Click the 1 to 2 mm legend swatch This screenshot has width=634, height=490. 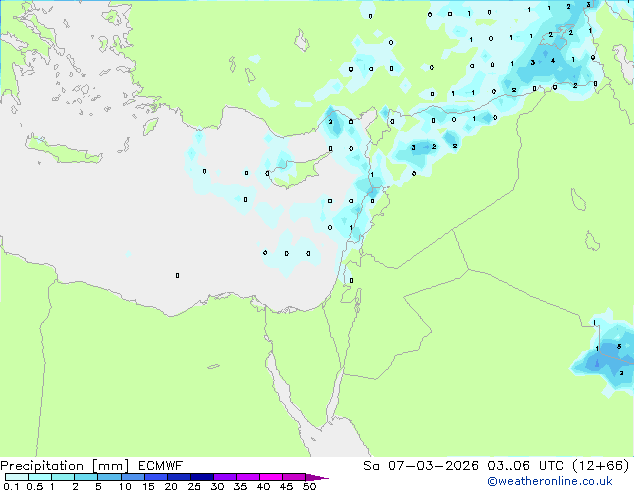coord(63,477)
